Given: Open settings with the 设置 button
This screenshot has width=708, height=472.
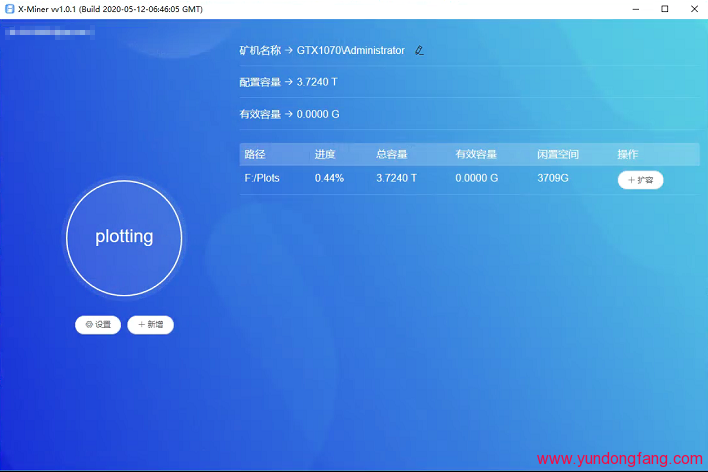Looking at the screenshot, I should 98,325.
